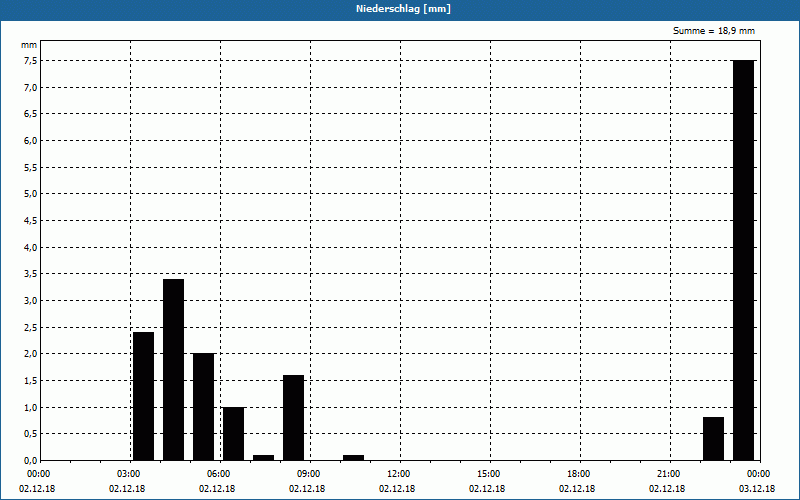Screen dimensions: 800x500
Task: Click the tiny bar after 10:00
Action: click(354, 458)
